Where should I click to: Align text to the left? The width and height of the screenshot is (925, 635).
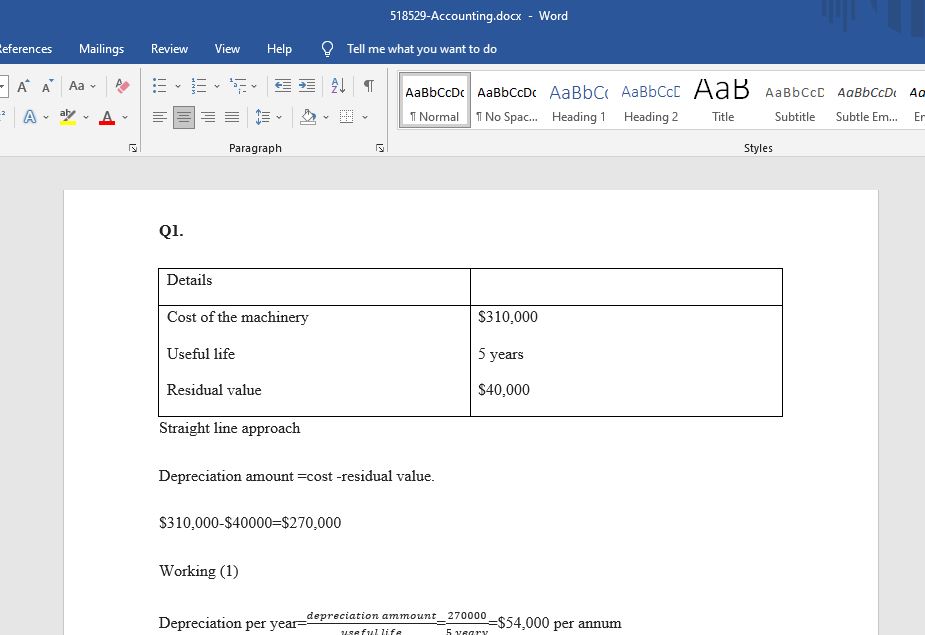(159, 117)
